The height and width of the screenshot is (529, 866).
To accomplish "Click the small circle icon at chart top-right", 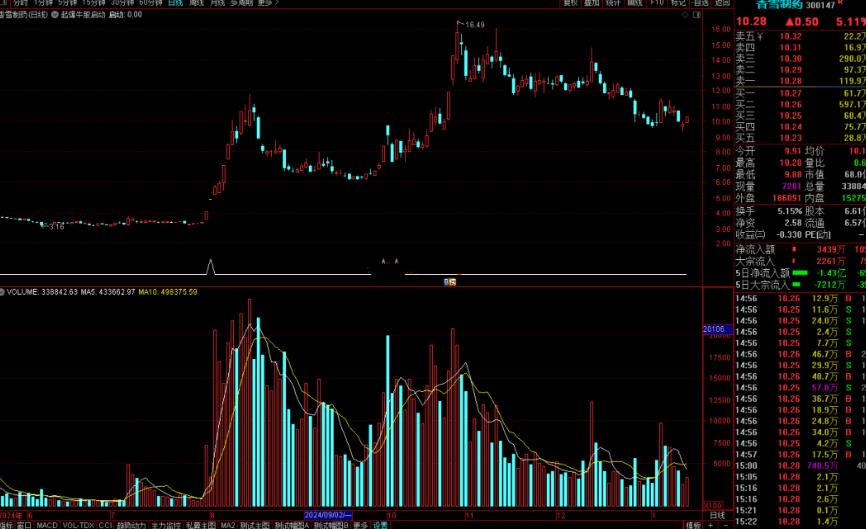I will pyautogui.click(x=685, y=15).
